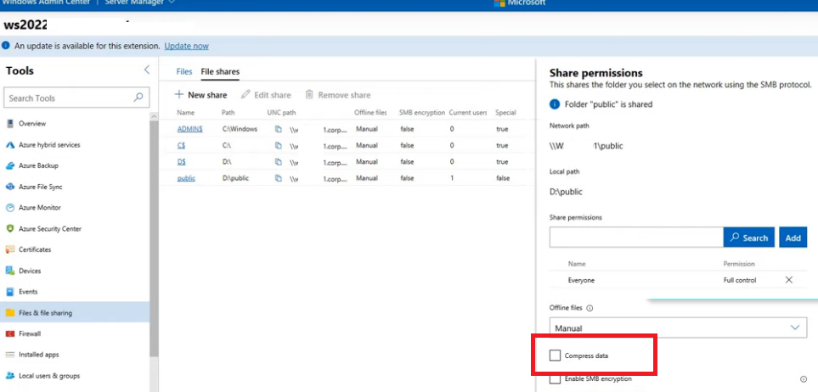818x392 pixels.
Task: Click C:\Windows path cell
Action: pos(239,129)
